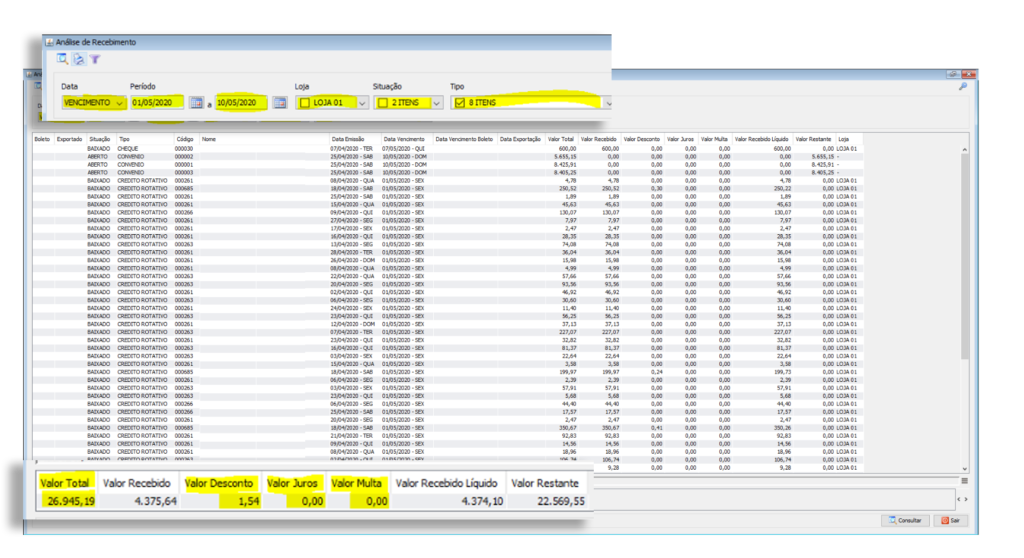Click the Valor Total summary value 26.945,19
The image size is (1024, 558).
point(71,501)
